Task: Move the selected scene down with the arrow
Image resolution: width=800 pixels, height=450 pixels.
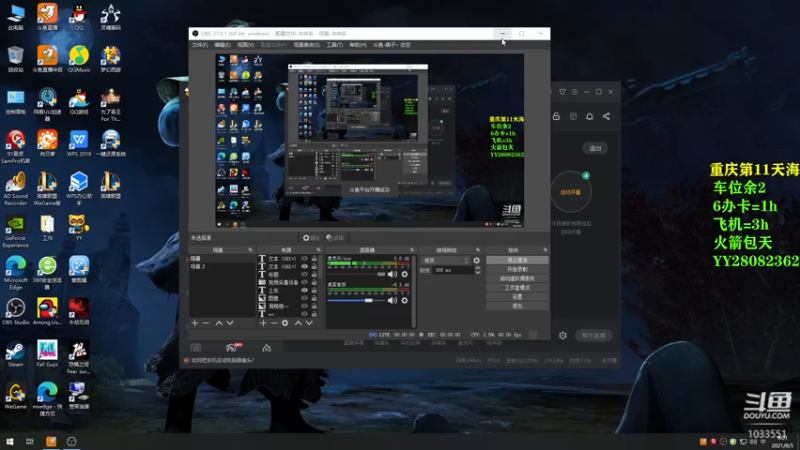Action: point(230,323)
